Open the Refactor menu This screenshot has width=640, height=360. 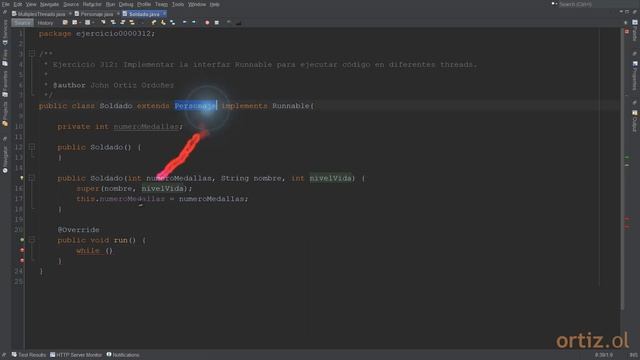[92, 4]
